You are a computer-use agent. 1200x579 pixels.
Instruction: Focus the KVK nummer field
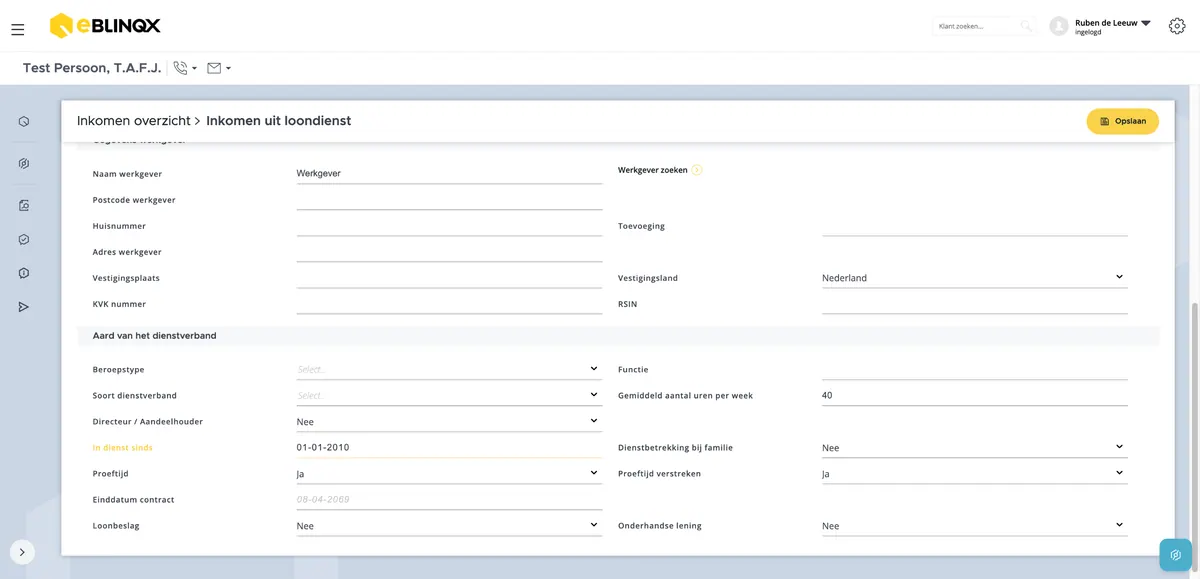450,303
